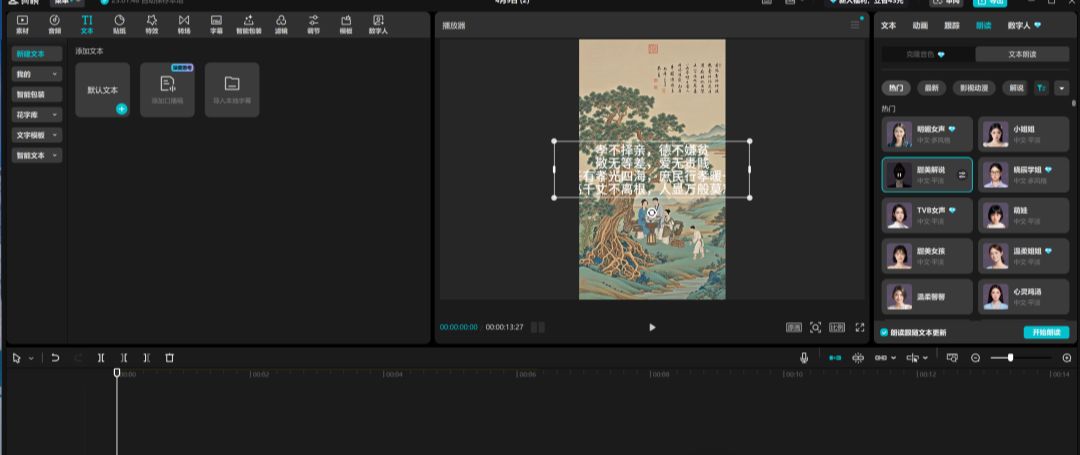This screenshot has width=1080, height=455.
Task: Switch to the 文本 properties tab
Action: [x=889, y=25]
